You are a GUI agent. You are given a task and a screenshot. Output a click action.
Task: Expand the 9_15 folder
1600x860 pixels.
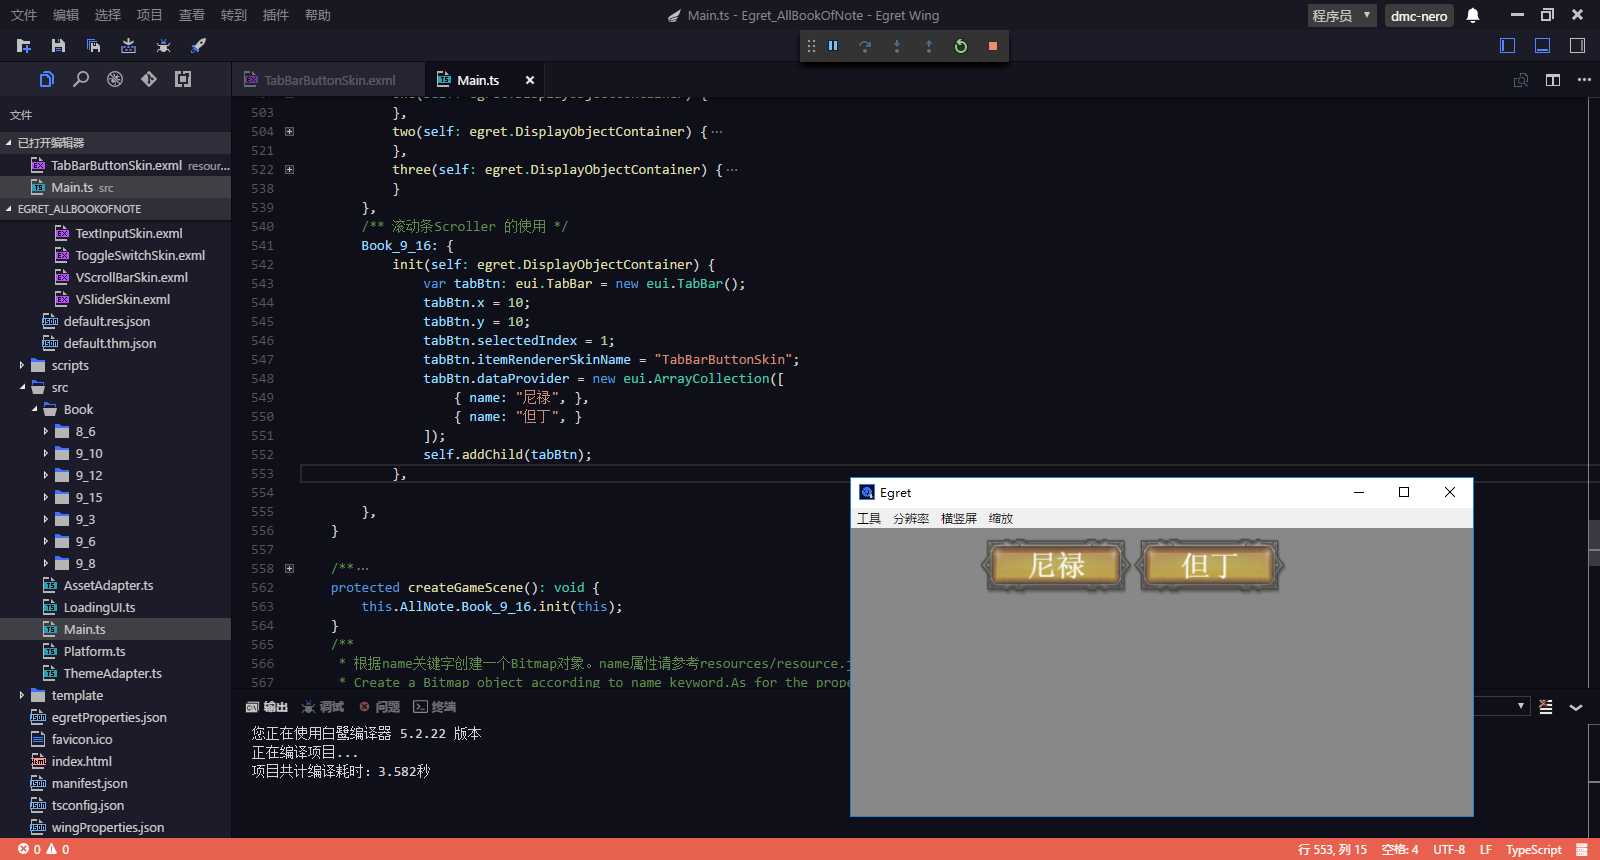46,497
